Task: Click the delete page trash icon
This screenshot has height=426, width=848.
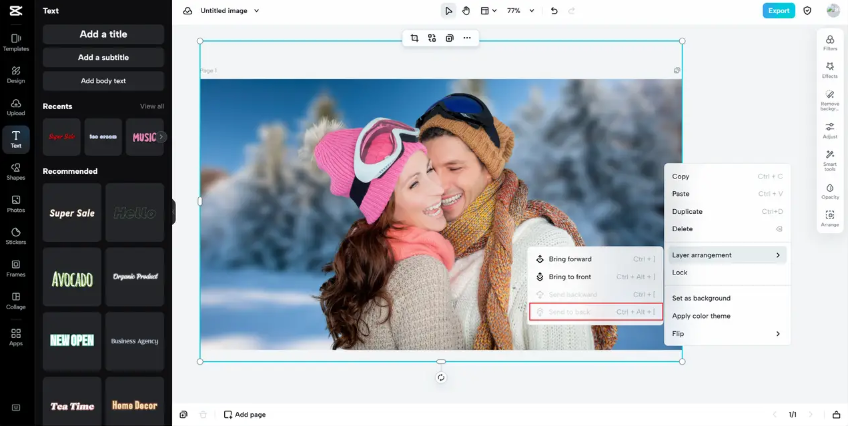Action: [203, 415]
